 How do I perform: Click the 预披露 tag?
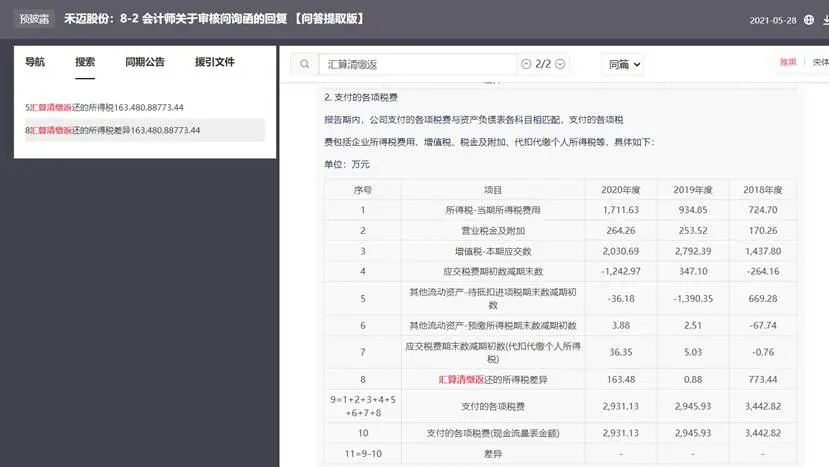[x=34, y=19]
